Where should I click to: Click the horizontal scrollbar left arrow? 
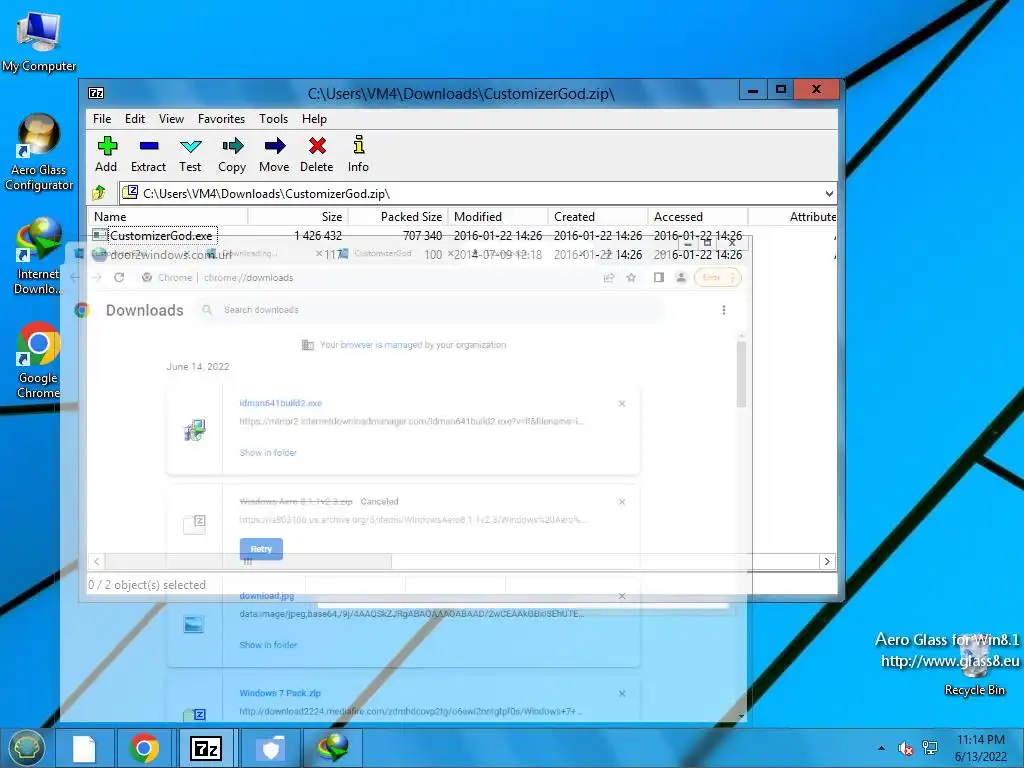[x=97, y=562]
